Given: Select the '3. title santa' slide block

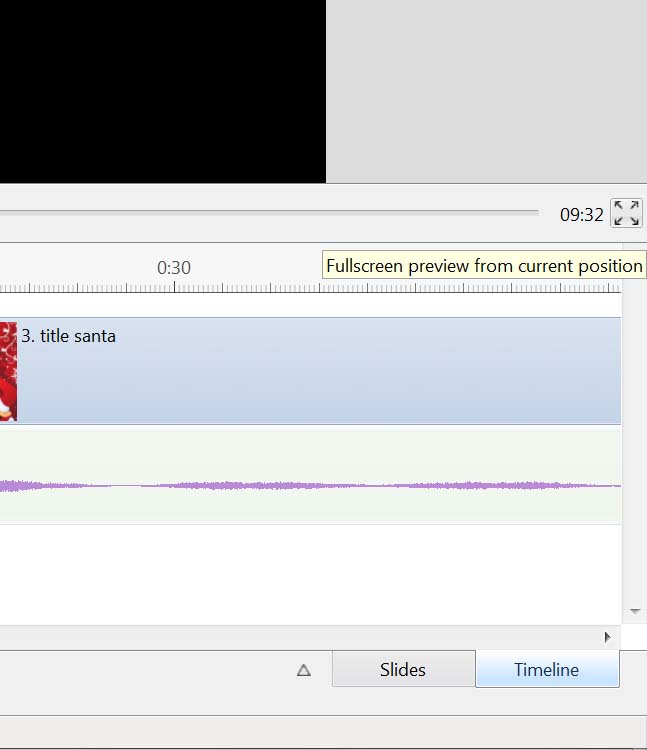Looking at the screenshot, I should (310, 371).
